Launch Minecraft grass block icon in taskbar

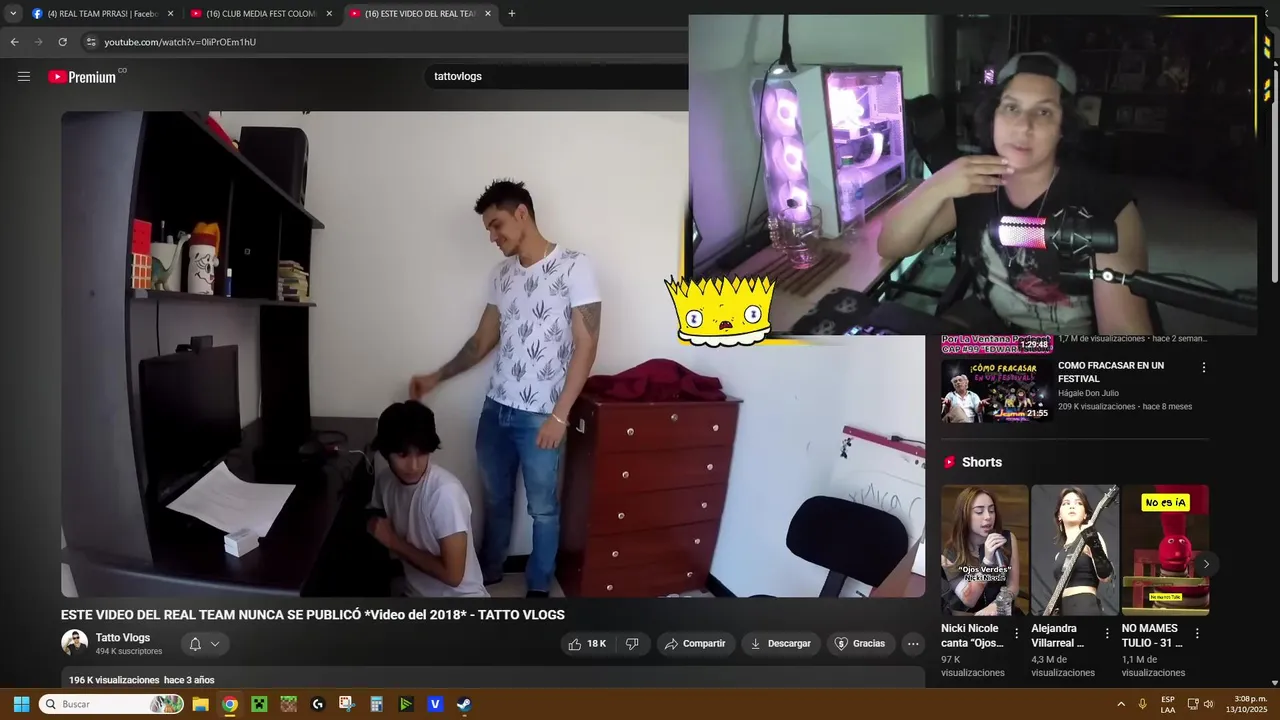pyautogui.click(x=288, y=704)
